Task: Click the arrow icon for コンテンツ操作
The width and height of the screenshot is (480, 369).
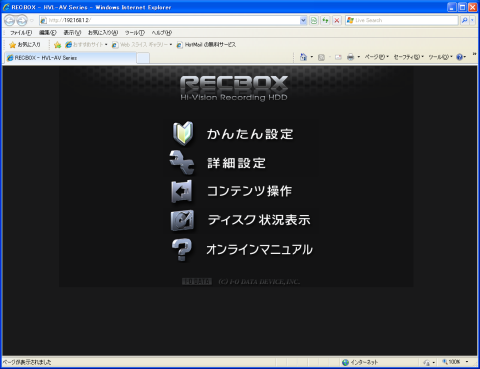Action: [182, 191]
